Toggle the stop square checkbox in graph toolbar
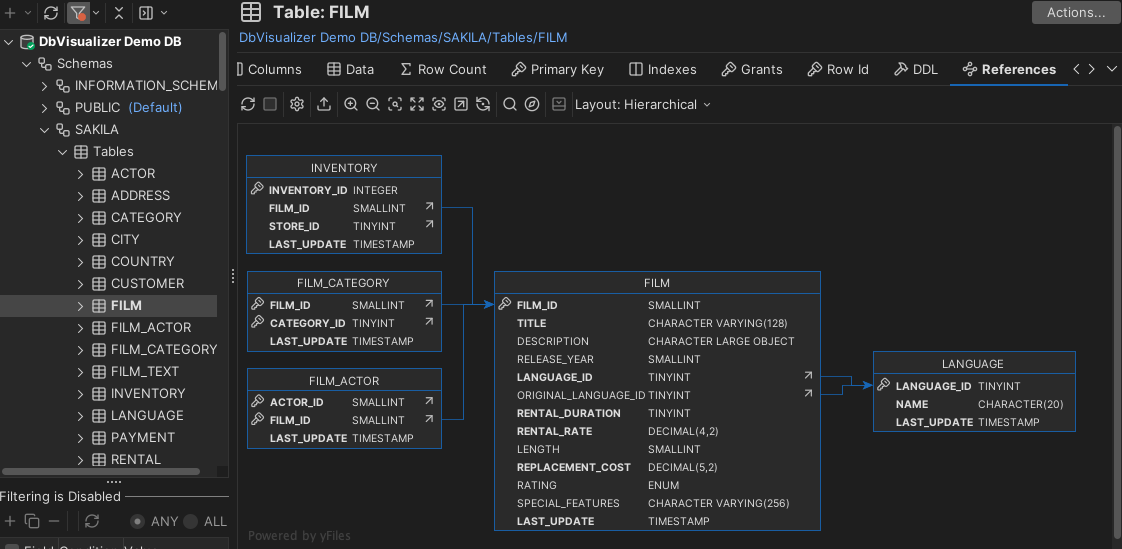The image size is (1122, 549). click(x=270, y=104)
